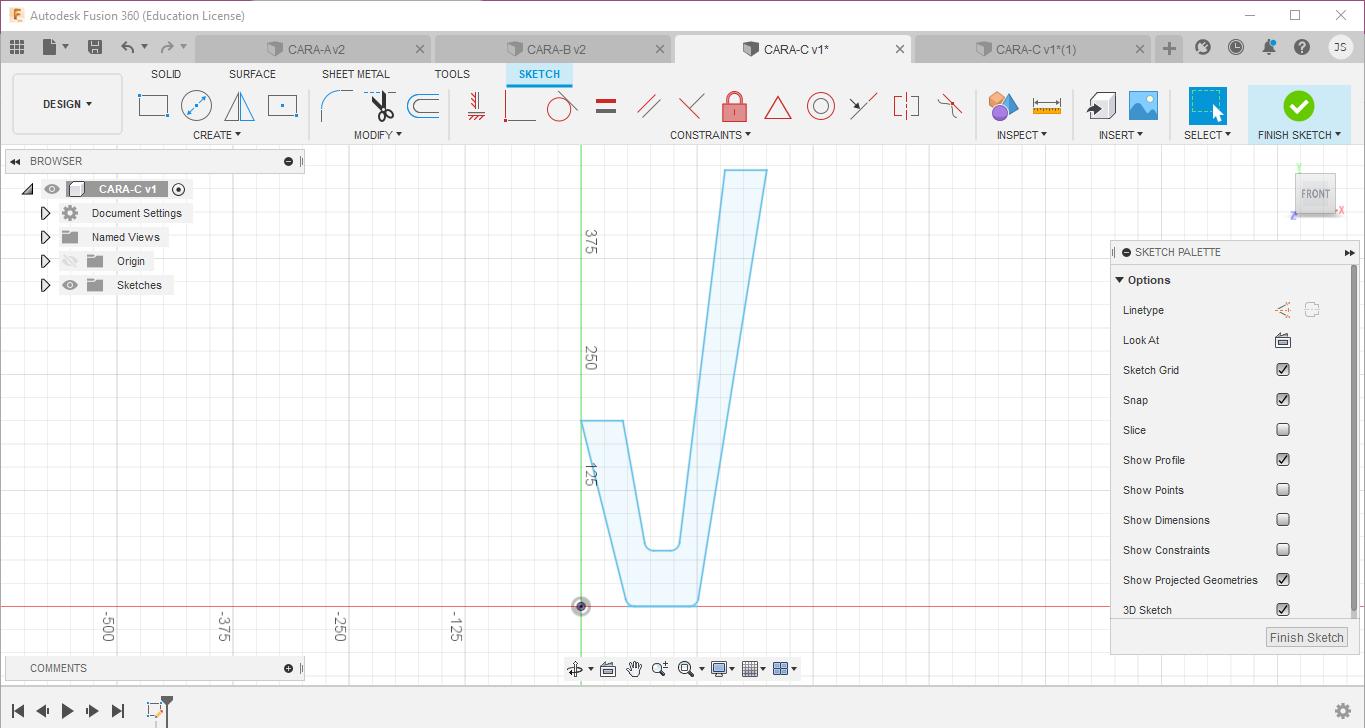The image size is (1365, 728).
Task: Expand the Named Views tree node
Action: click(45, 237)
